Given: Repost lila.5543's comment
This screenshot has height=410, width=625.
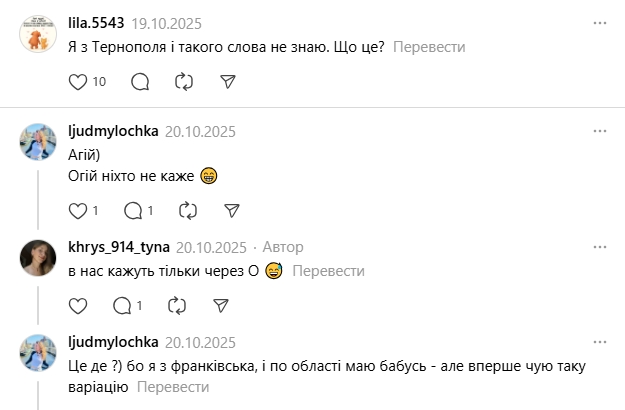Looking at the screenshot, I should pos(184,81).
